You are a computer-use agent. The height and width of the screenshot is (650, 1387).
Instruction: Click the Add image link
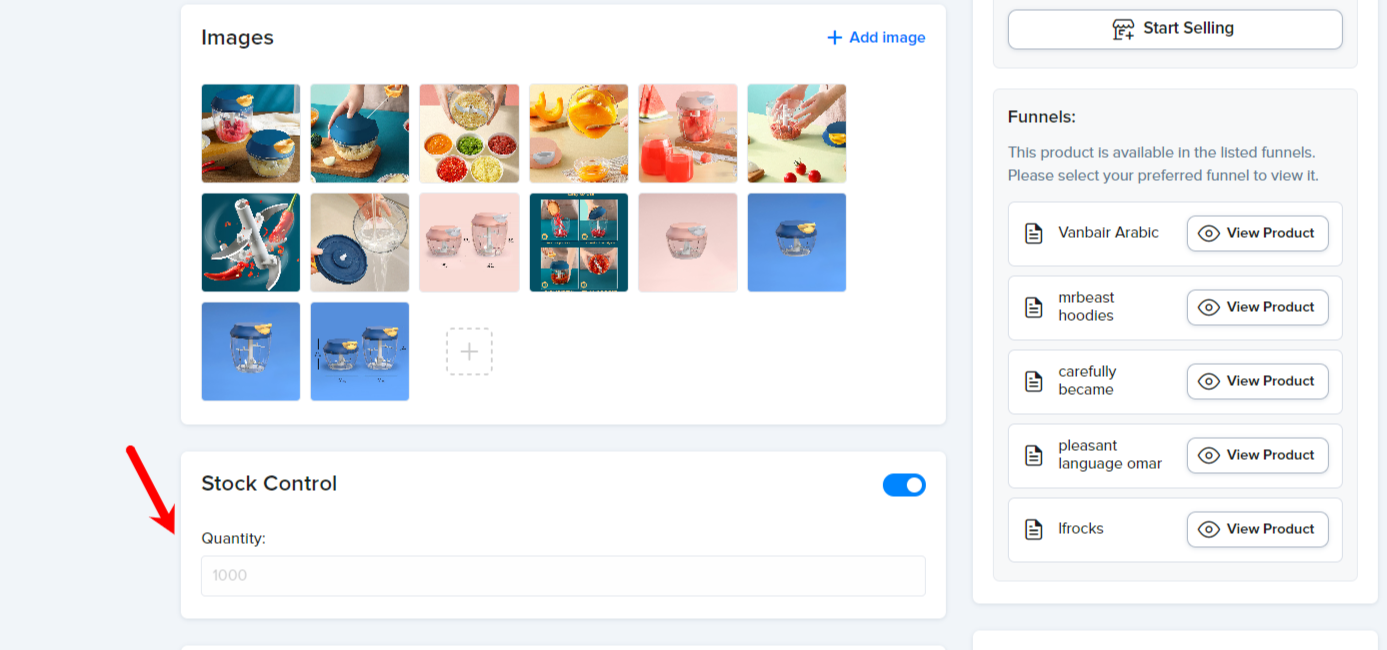click(876, 38)
